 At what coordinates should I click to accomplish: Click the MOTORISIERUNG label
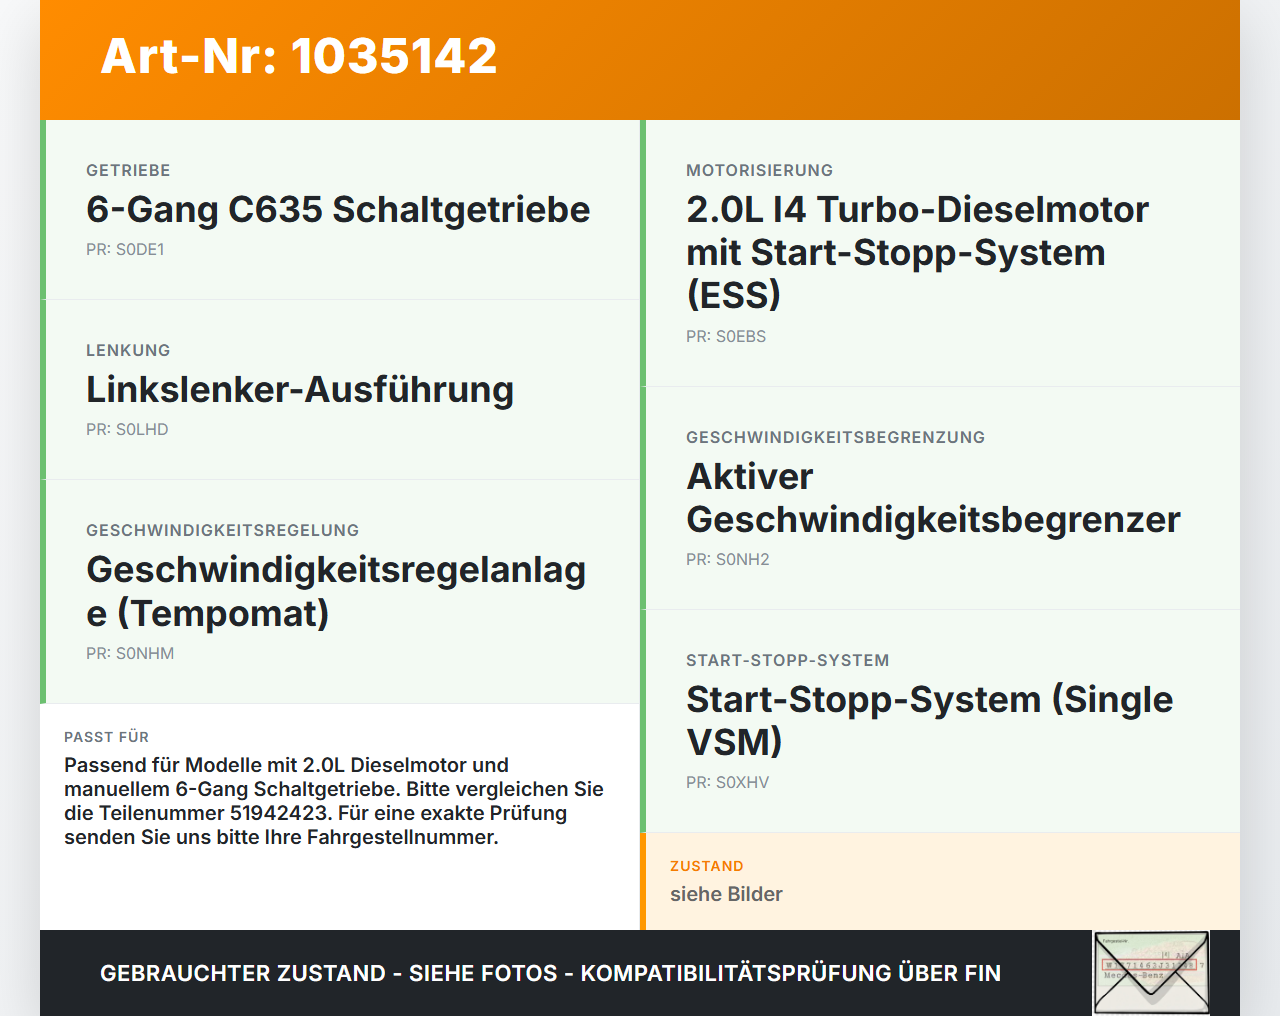pyautogui.click(x=759, y=171)
